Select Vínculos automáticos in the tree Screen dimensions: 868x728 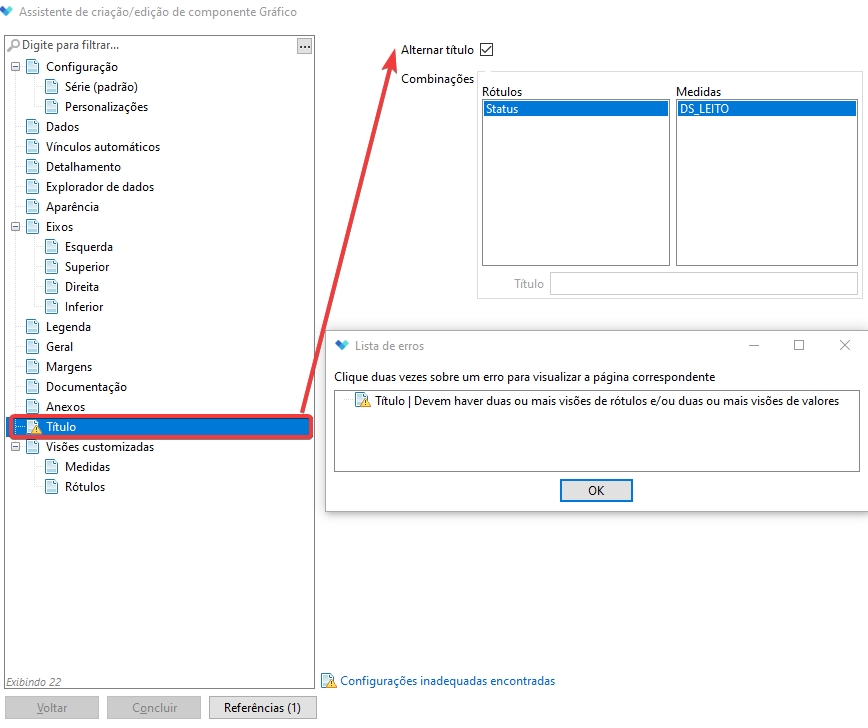pos(102,147)
